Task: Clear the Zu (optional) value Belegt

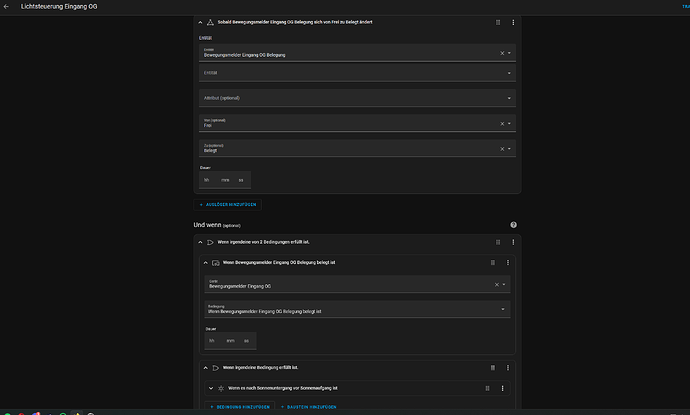Action: coord(502,149)
